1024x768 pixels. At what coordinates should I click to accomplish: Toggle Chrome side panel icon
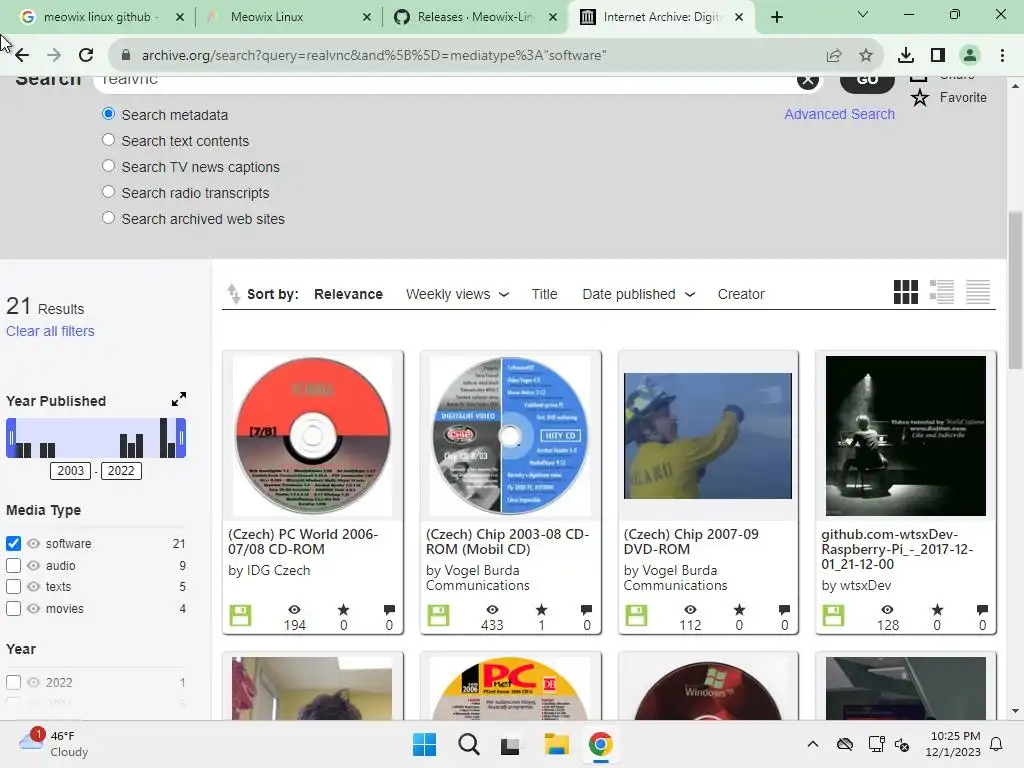click(x=938, y=56)
